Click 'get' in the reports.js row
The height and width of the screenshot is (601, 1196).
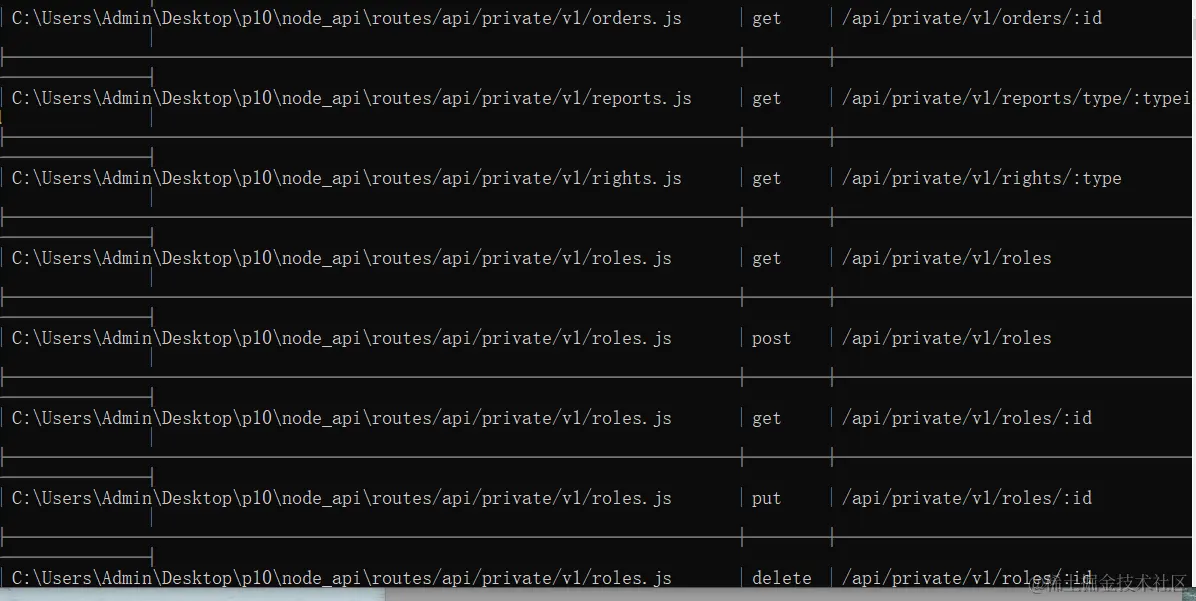click(766, 98)
